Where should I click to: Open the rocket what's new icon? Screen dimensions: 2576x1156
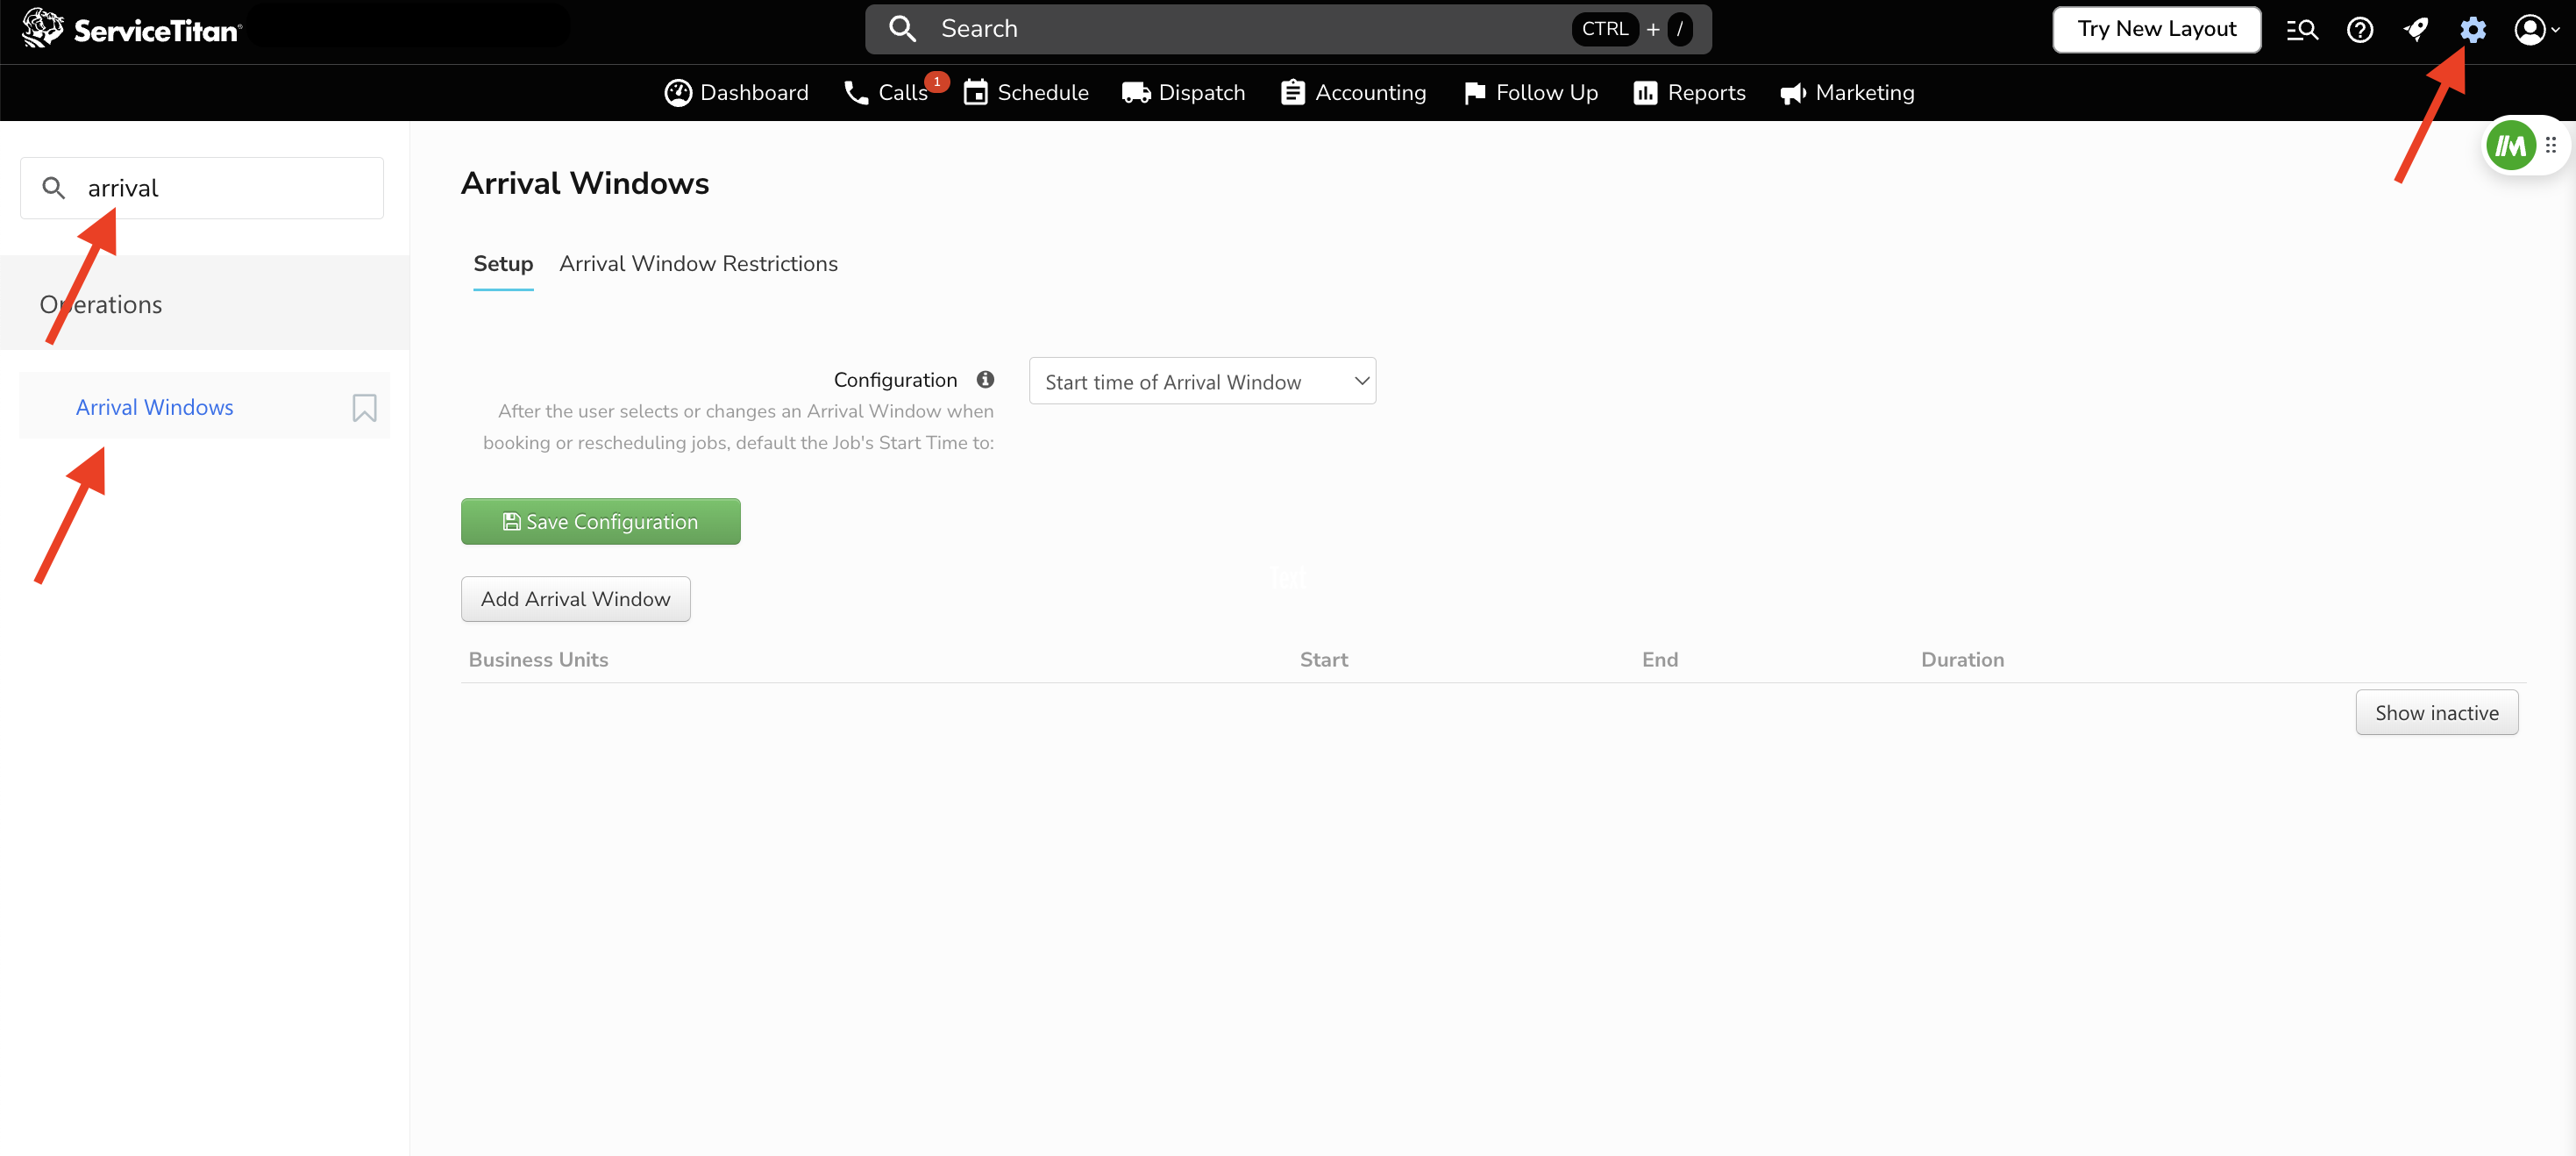pos(2416,30)
